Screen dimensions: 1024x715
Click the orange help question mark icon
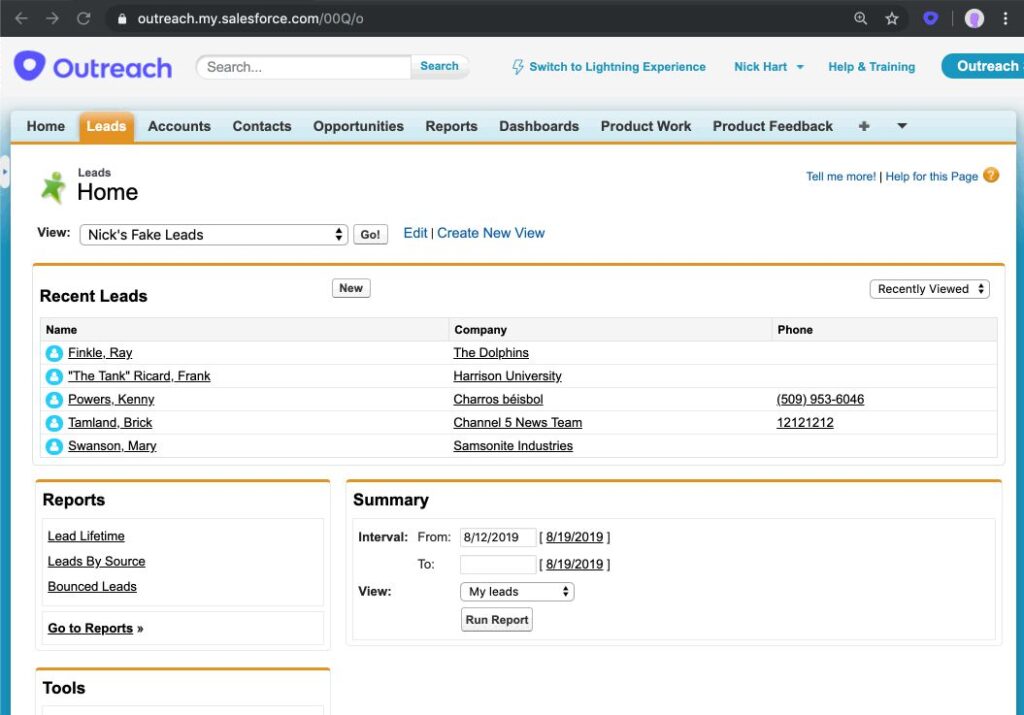click(x=991, y=176)
